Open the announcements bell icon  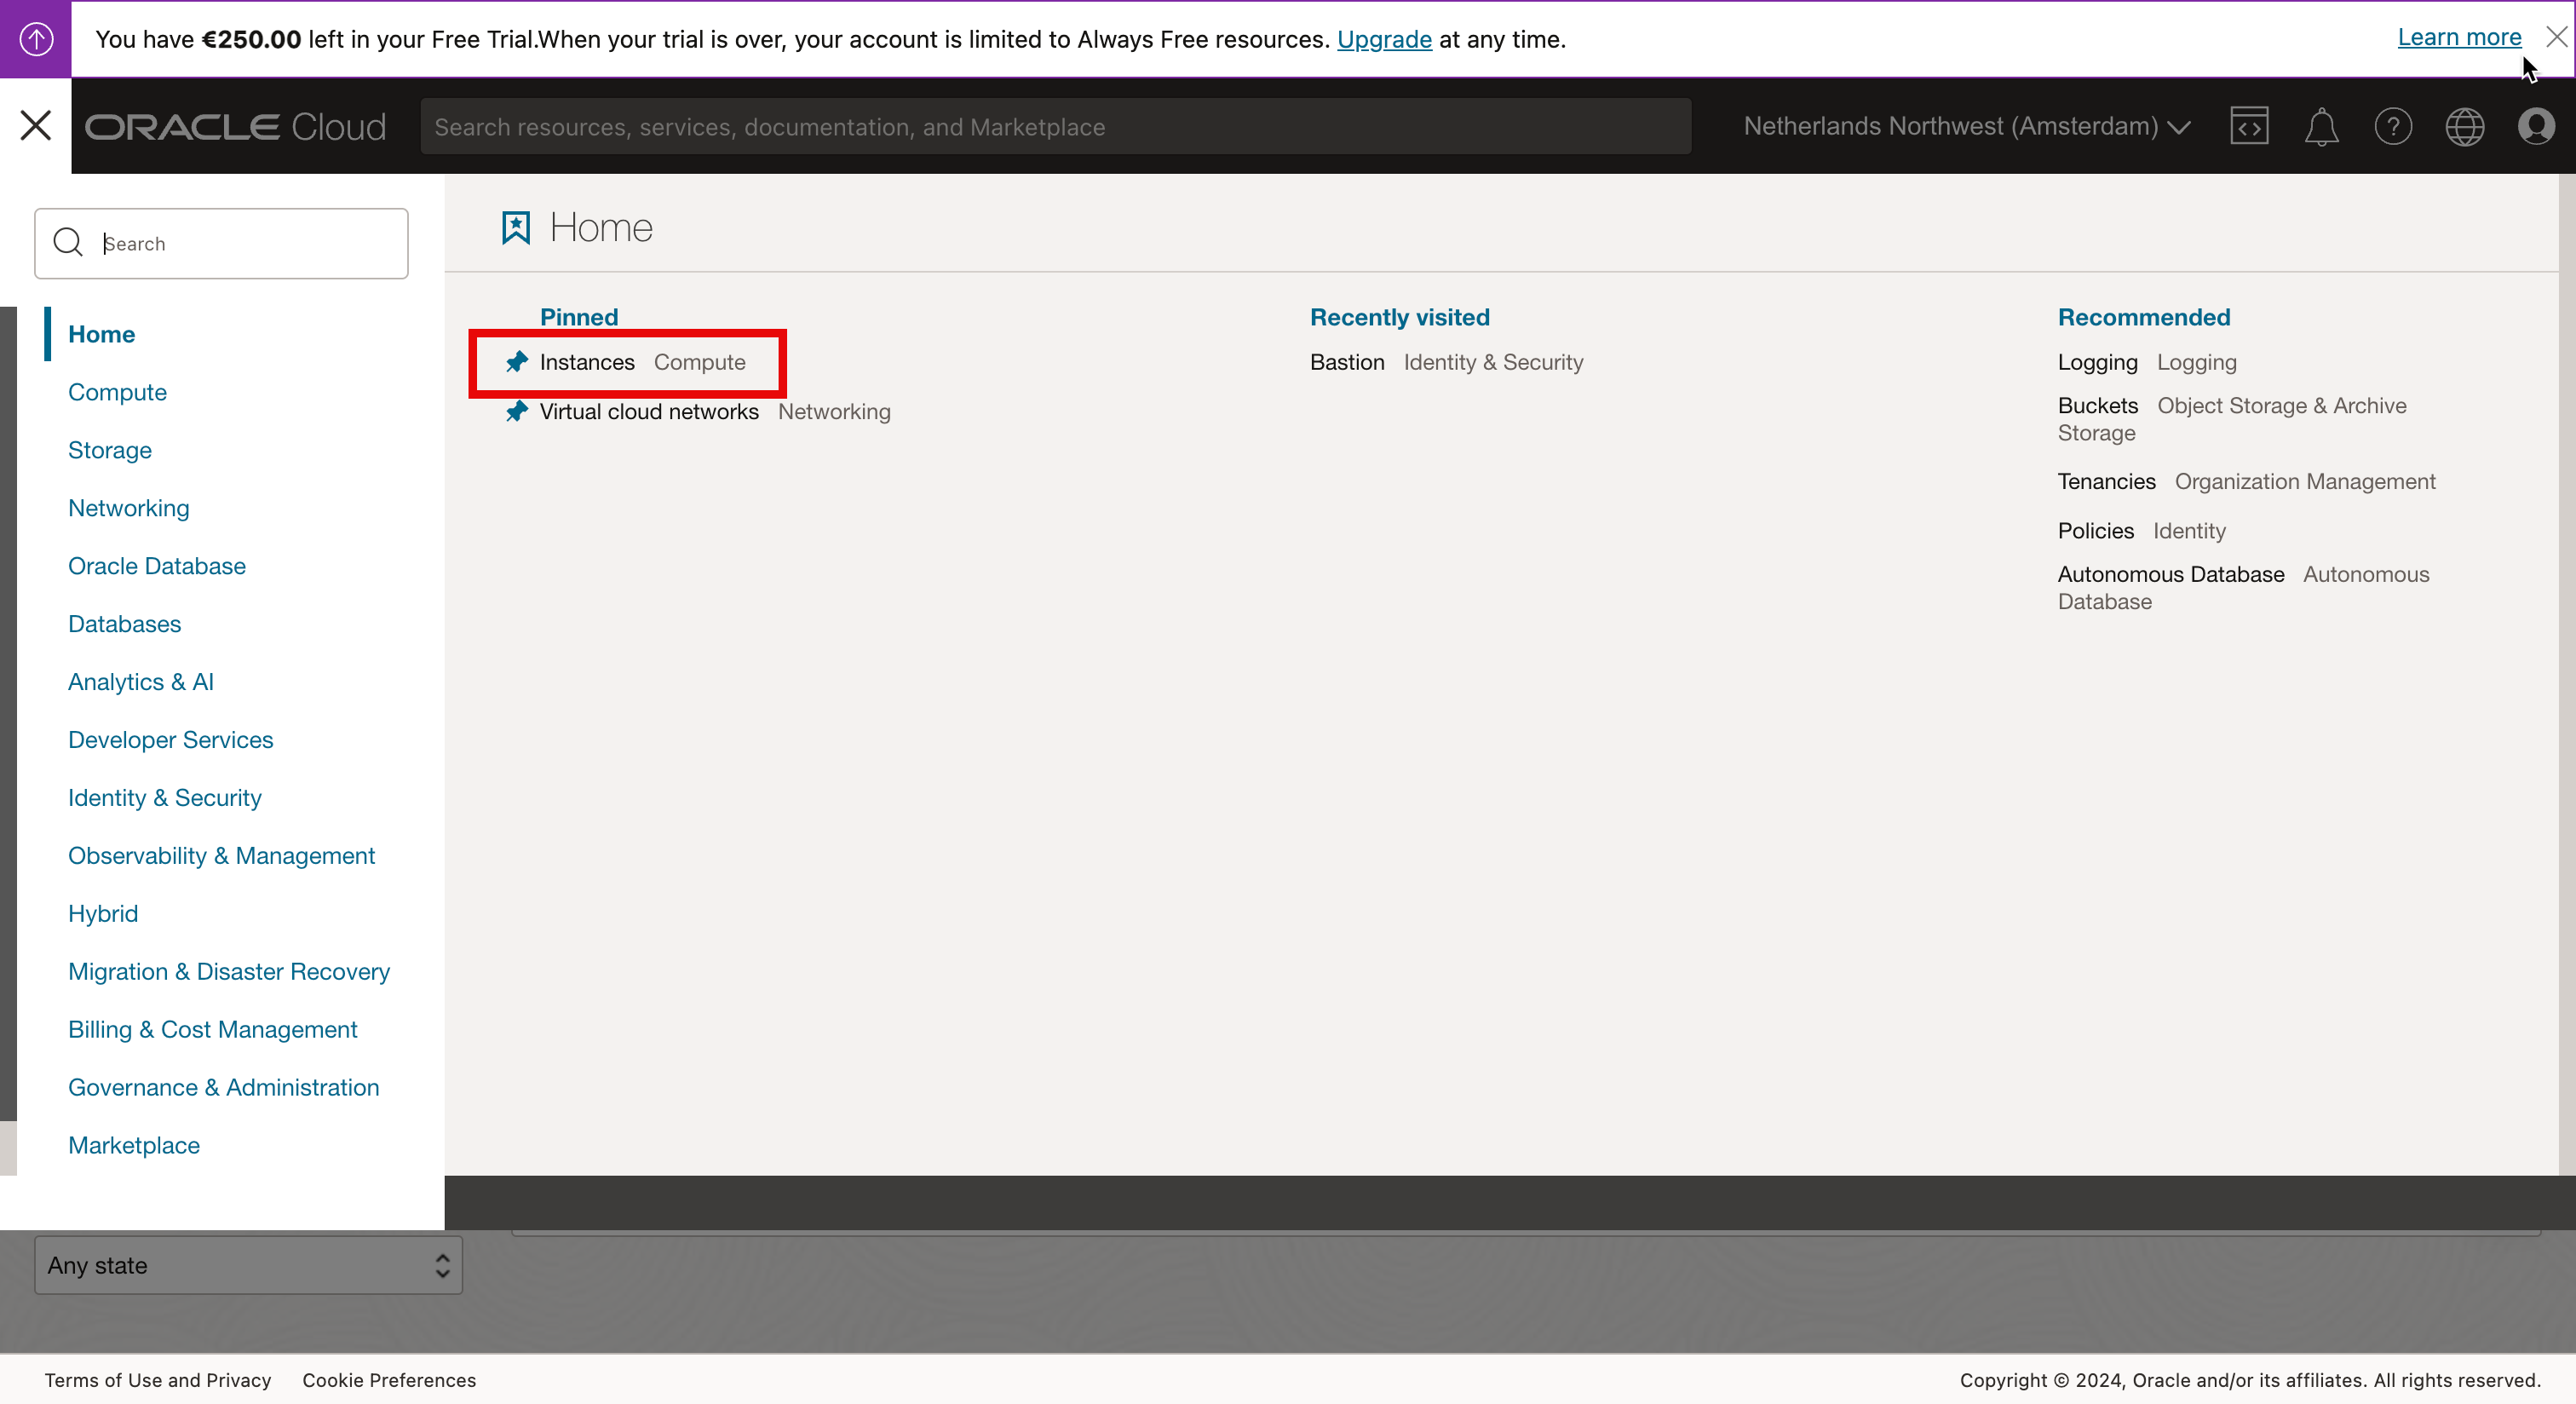pyautogui.click(x=2321, y=127)
